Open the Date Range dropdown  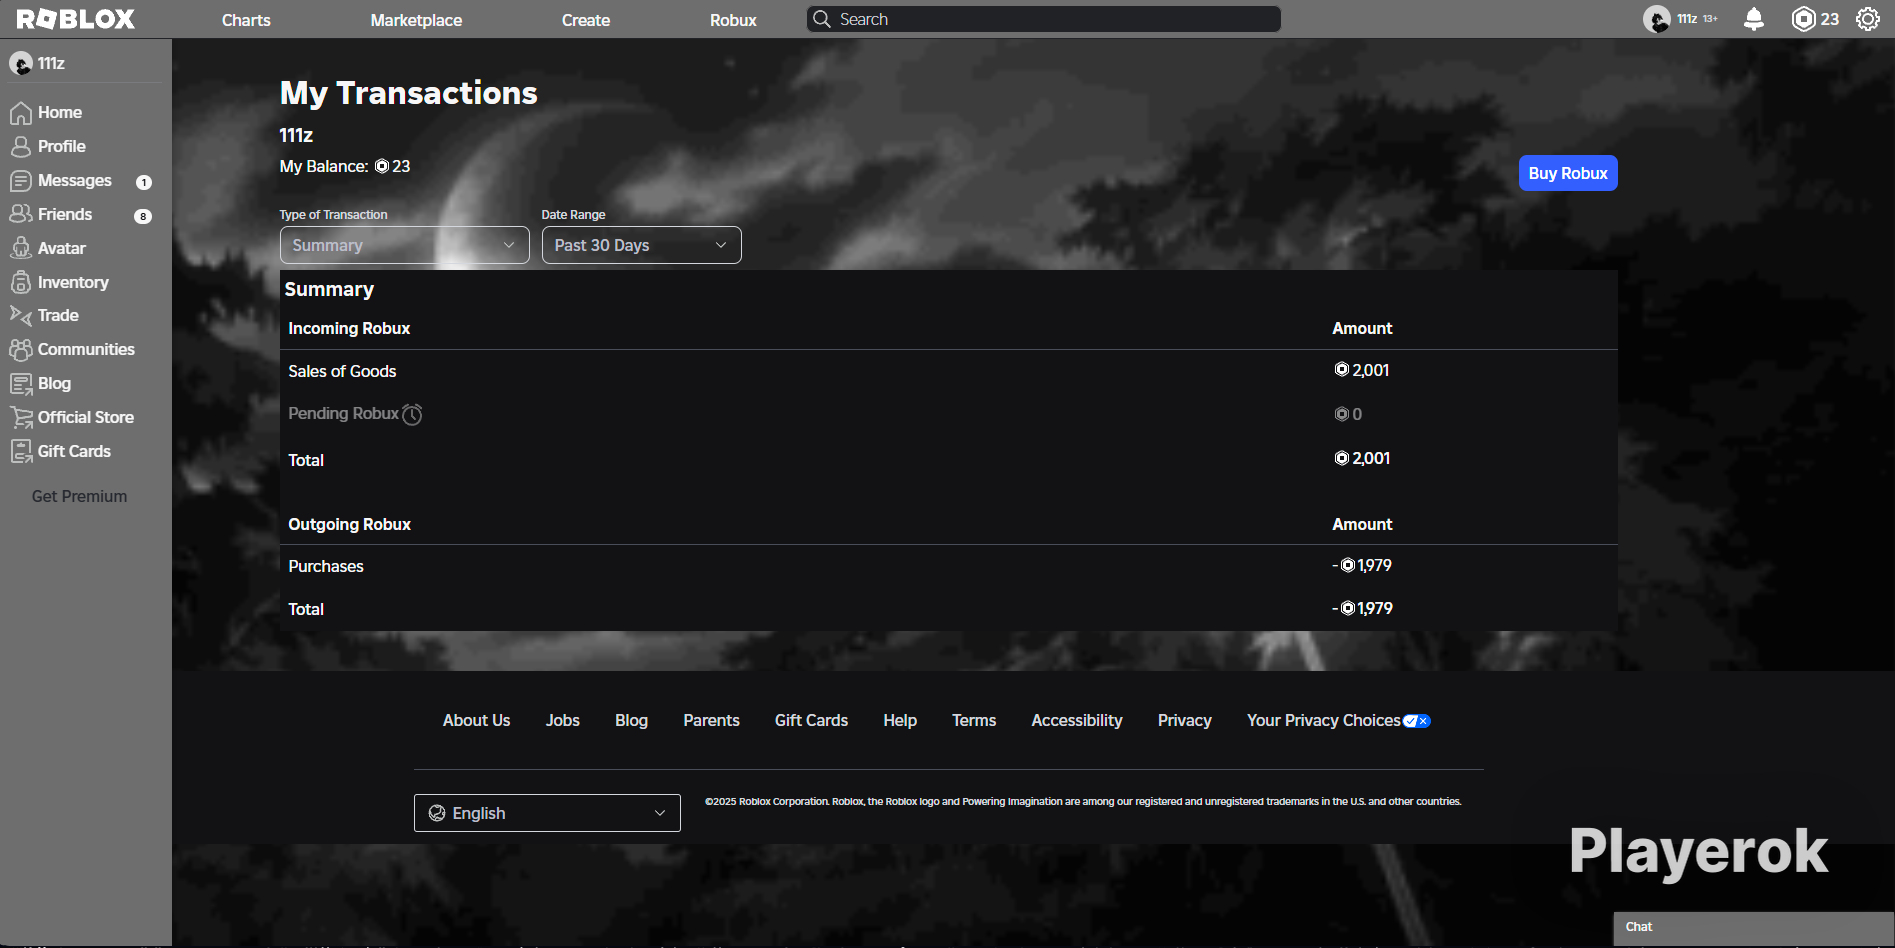(x=642, y=245)
